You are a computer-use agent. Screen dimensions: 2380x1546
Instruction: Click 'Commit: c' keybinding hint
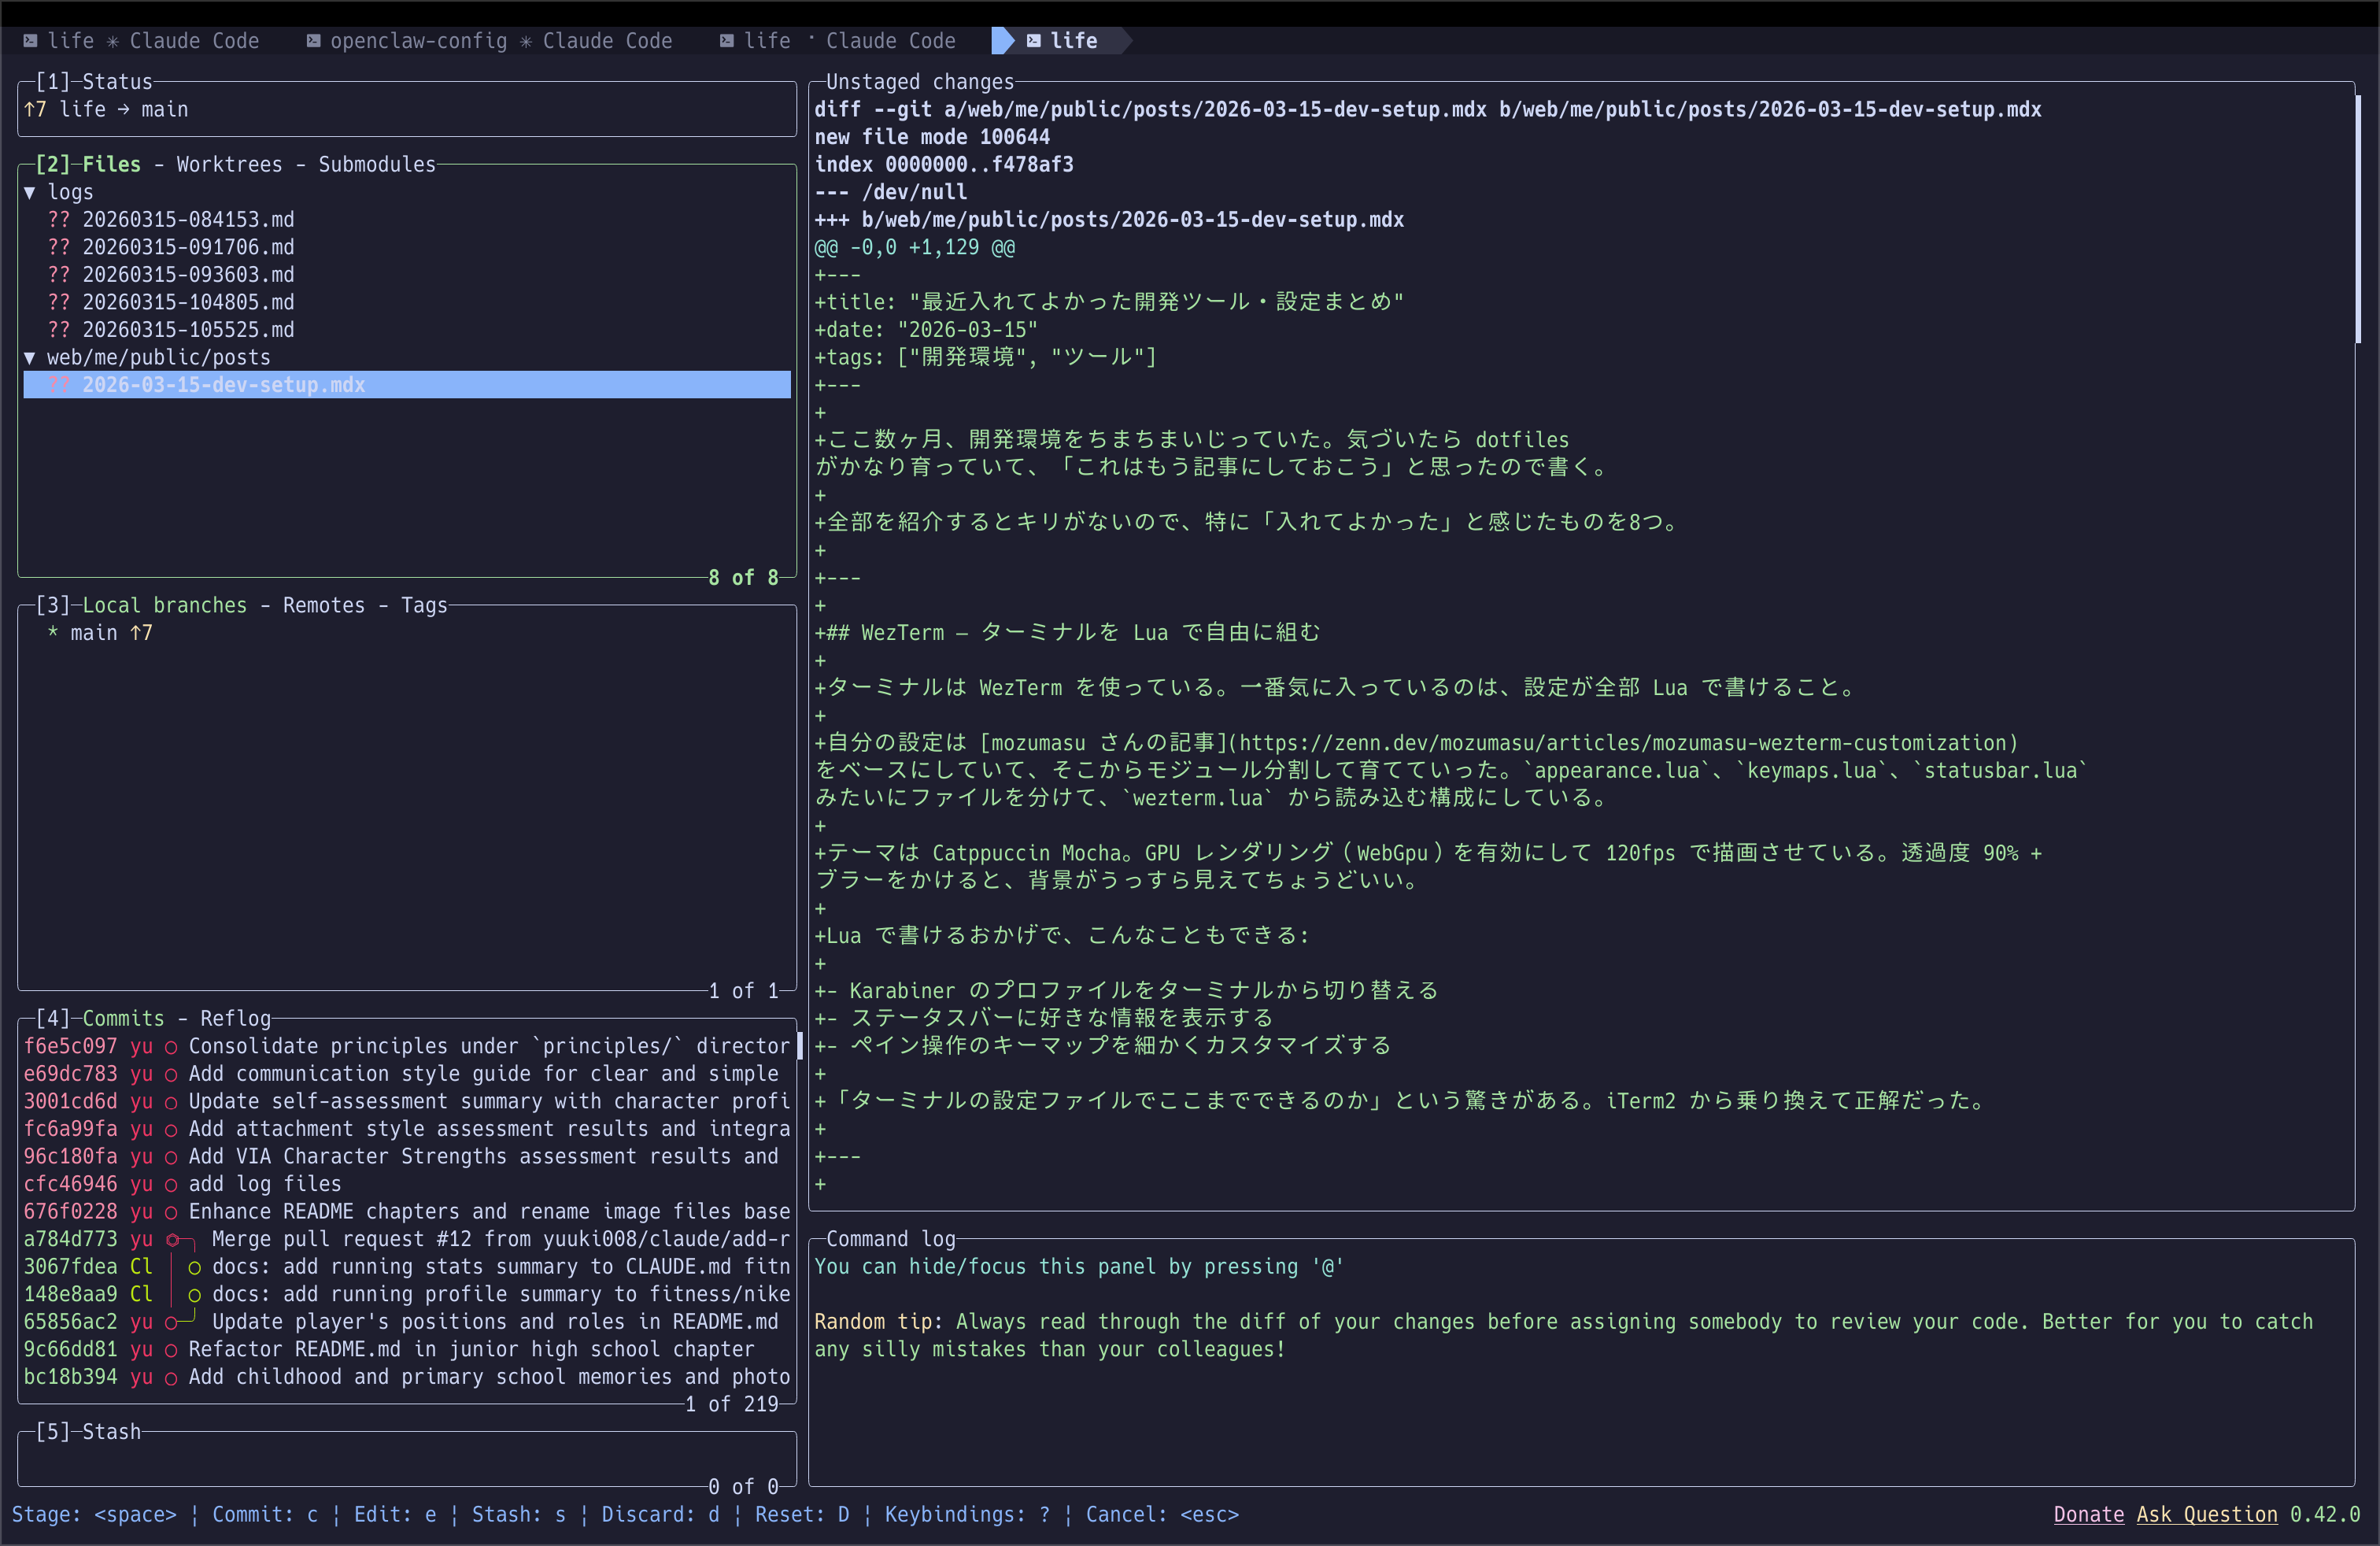coord(265,1514)
